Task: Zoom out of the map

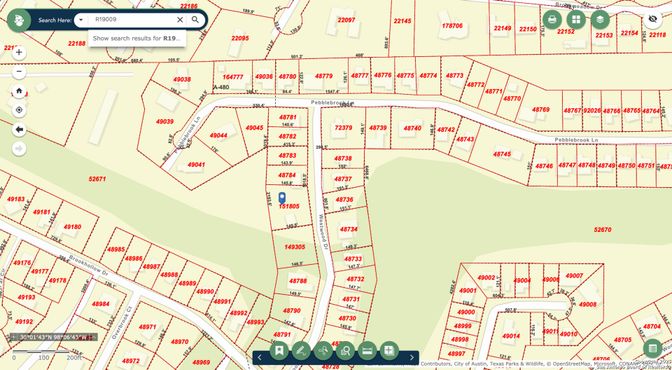Action: coord(19,72)
